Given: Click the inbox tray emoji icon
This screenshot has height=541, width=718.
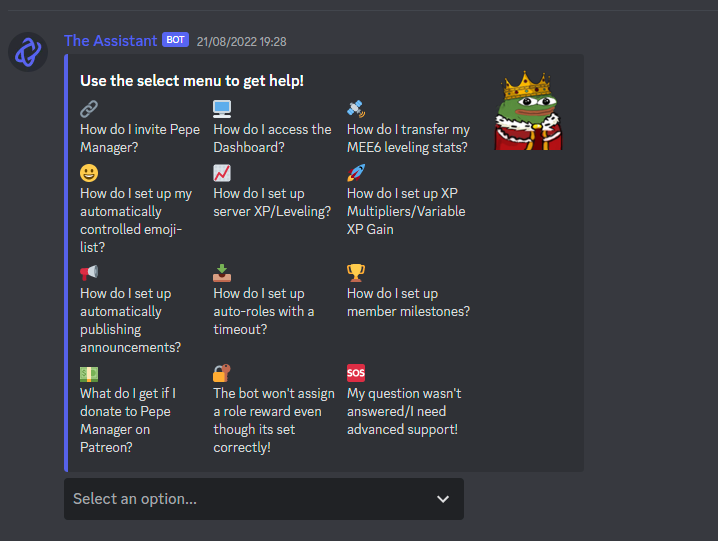Looking at the screenshot, I should (x=222, y=273).
